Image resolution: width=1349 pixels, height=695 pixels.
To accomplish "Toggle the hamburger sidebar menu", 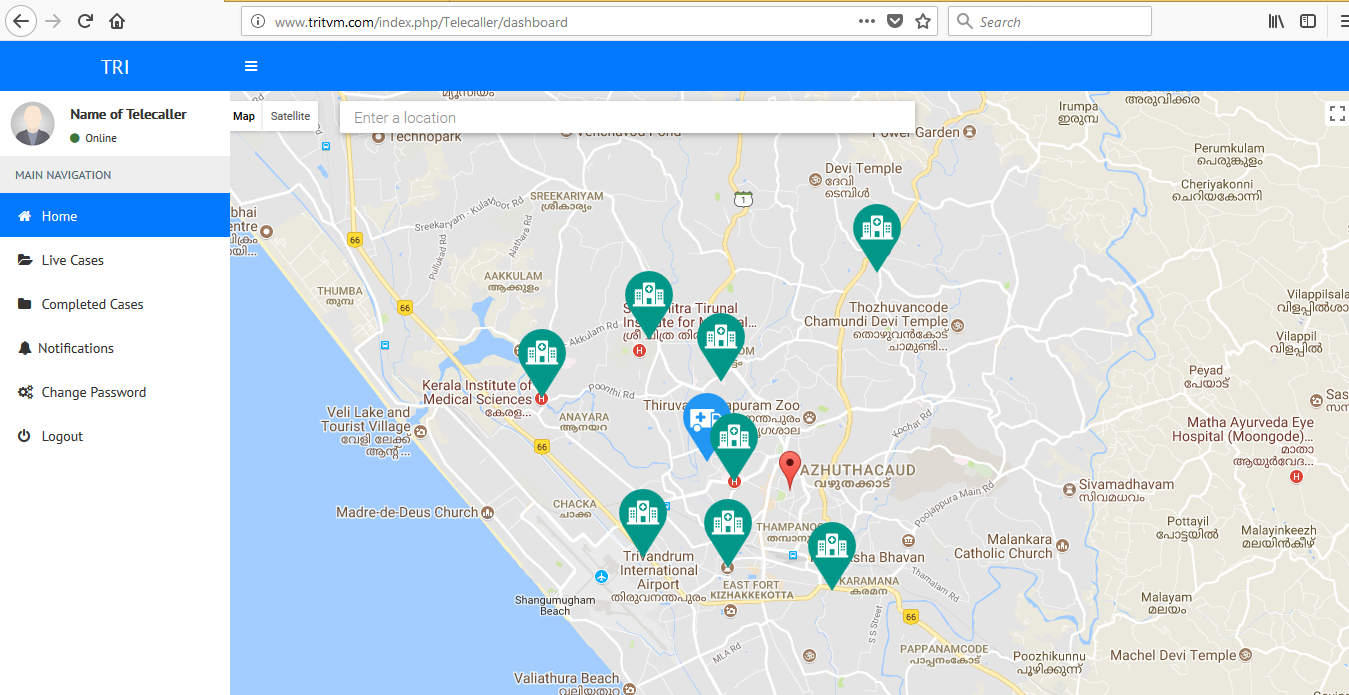I will pos(251,66).
